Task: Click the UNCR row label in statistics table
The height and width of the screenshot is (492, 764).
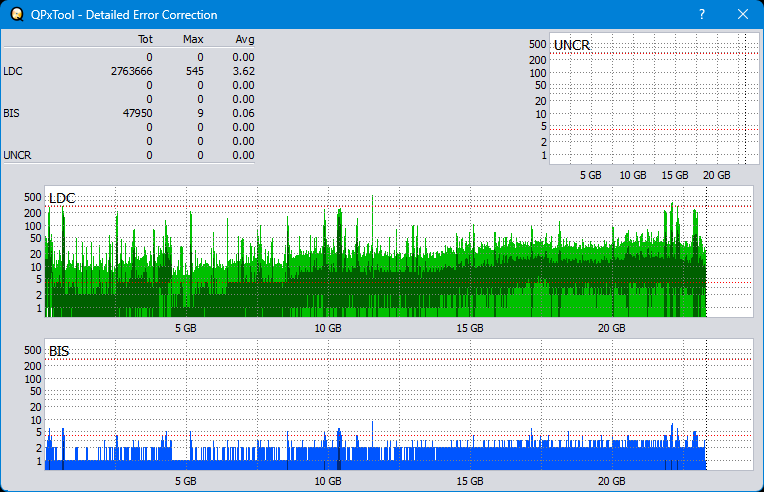Action: tap(17, 155)
